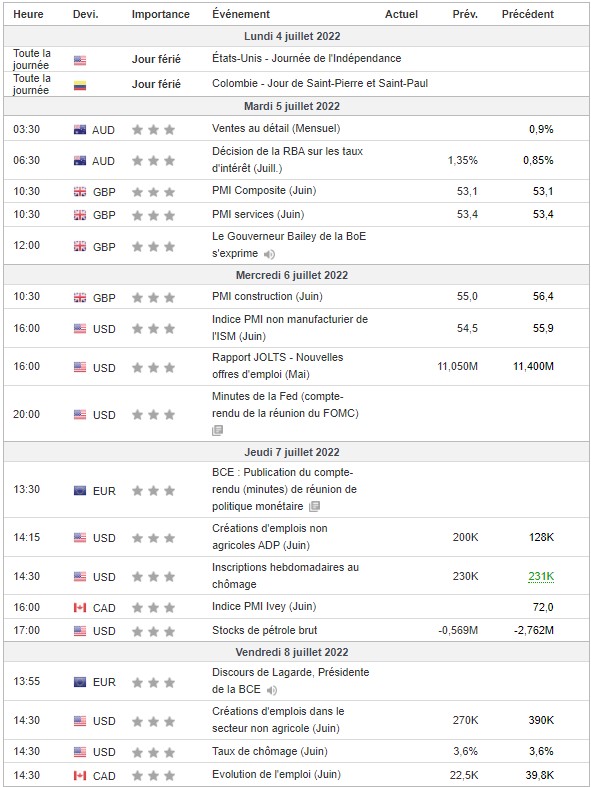The width and height of the screenshot is (591, 787).
Task: Click the speaker icon beside Bailey BoE speech
Action: tap(270, 254)
